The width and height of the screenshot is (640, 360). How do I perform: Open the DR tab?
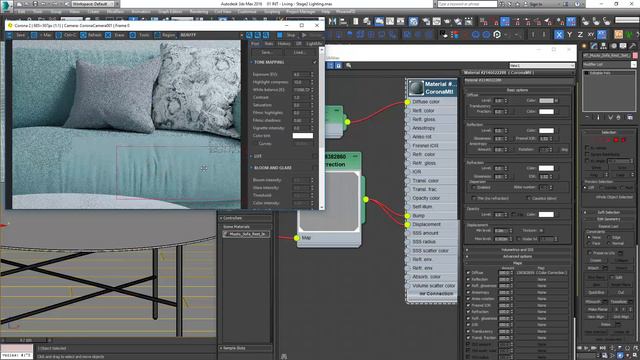pos(298,43)
